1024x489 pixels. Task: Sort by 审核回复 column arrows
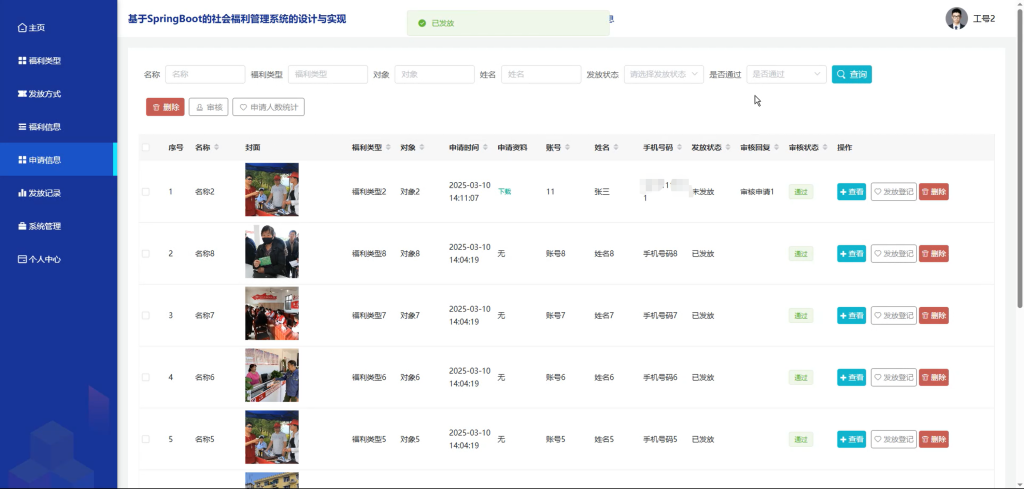click(776, 148)
